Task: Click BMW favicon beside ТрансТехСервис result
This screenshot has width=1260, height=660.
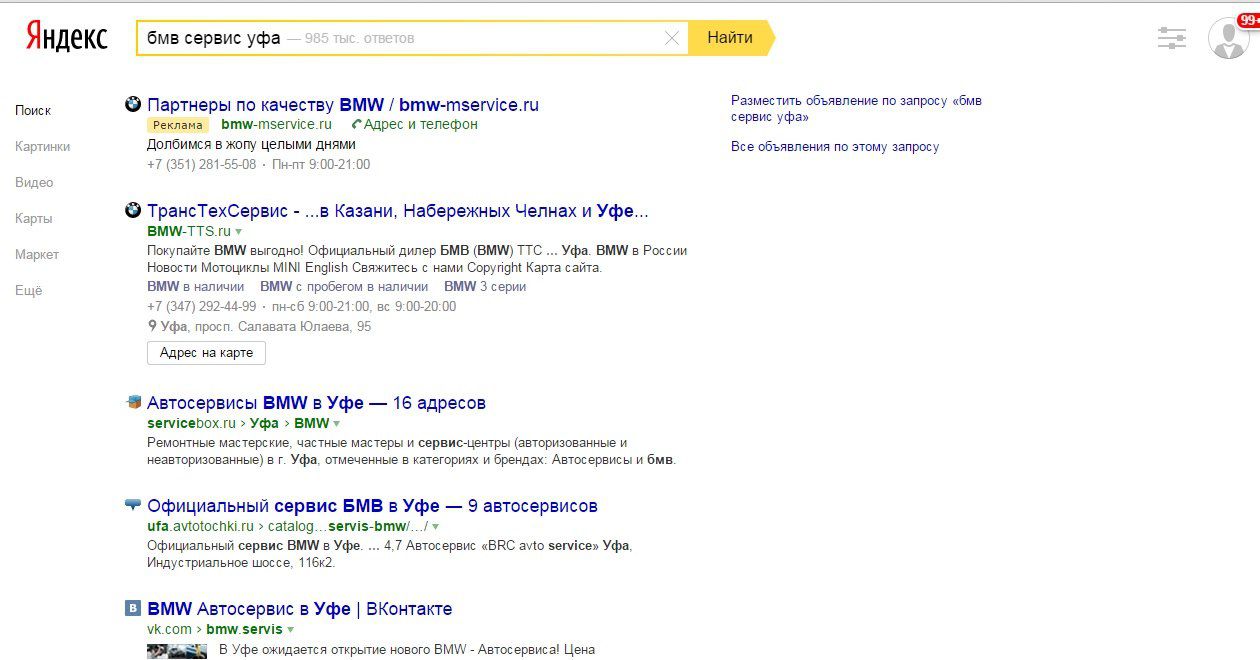Action: [132, 211]
